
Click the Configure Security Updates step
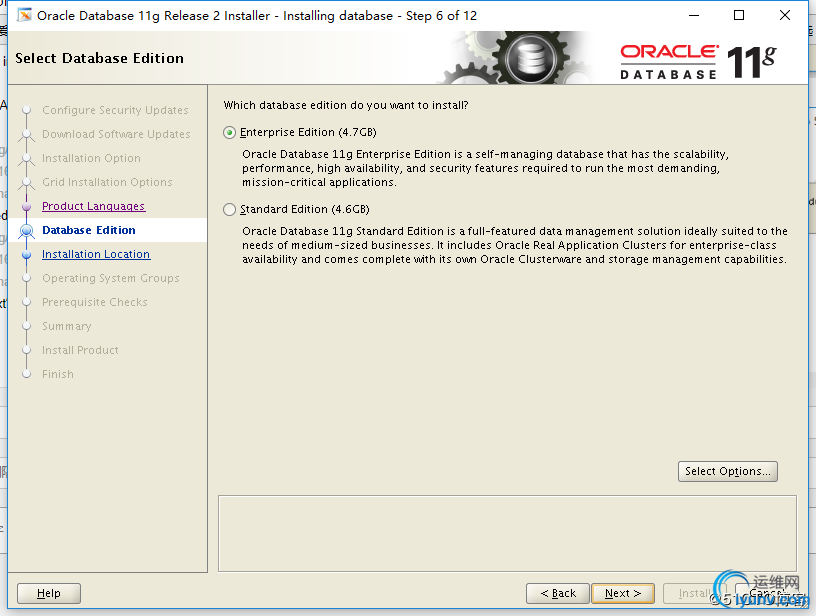(x=115, y=110)
